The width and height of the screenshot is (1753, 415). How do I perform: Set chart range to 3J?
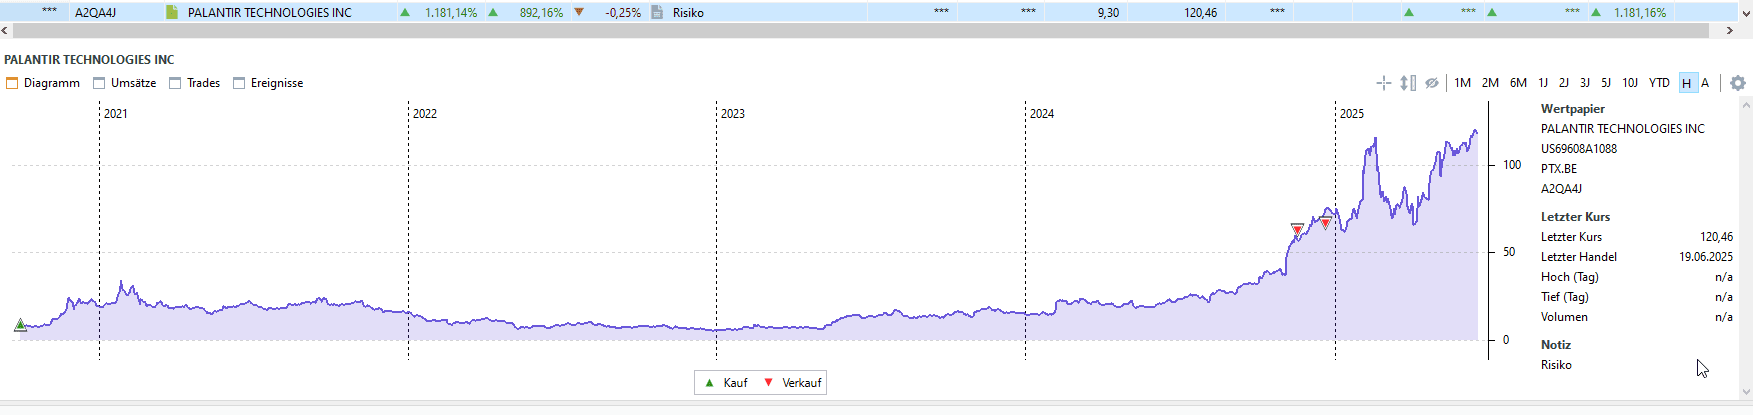[1585, 83]
